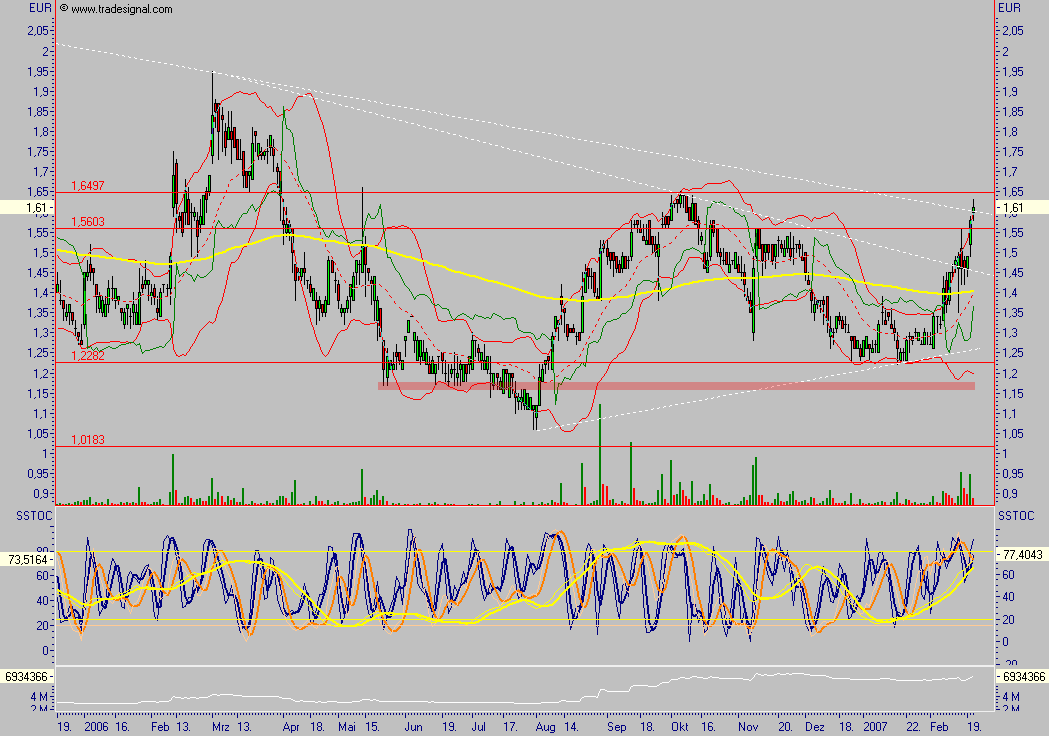Select the 73,5164 stochastic value marker
Viewport: 1049px width, 736px height.
26,559
